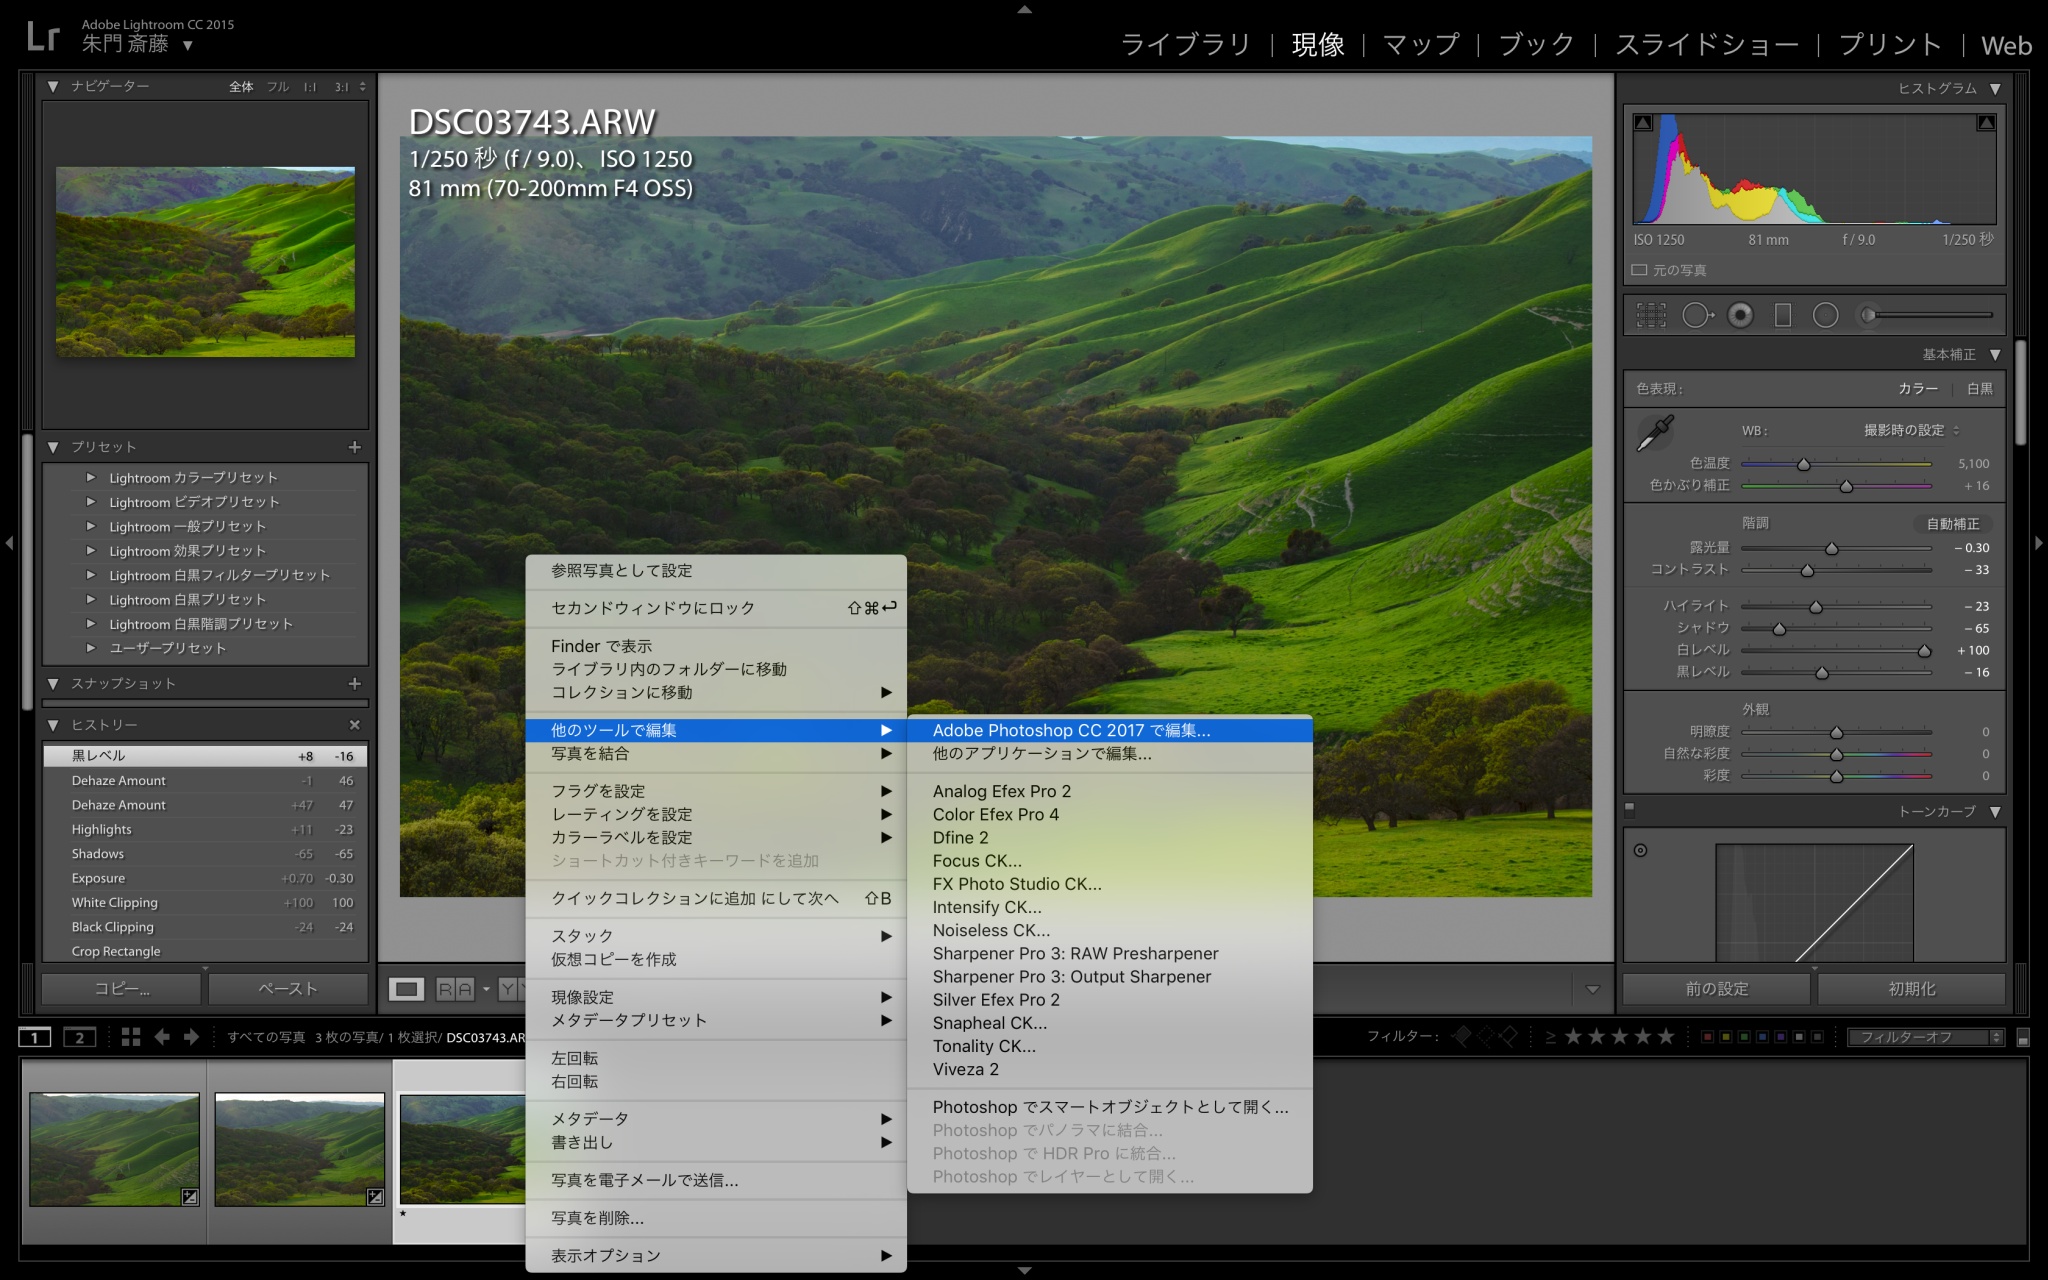The width and height of the screenshot is (2048, 1280).
Task: Create a snapshot with the plus icon
Action: point(354,683)
